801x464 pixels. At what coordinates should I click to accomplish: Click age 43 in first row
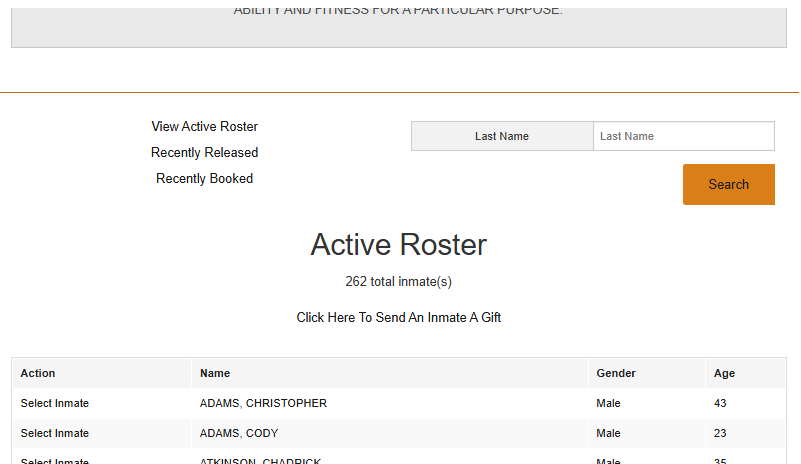click(x=720, y=403)
